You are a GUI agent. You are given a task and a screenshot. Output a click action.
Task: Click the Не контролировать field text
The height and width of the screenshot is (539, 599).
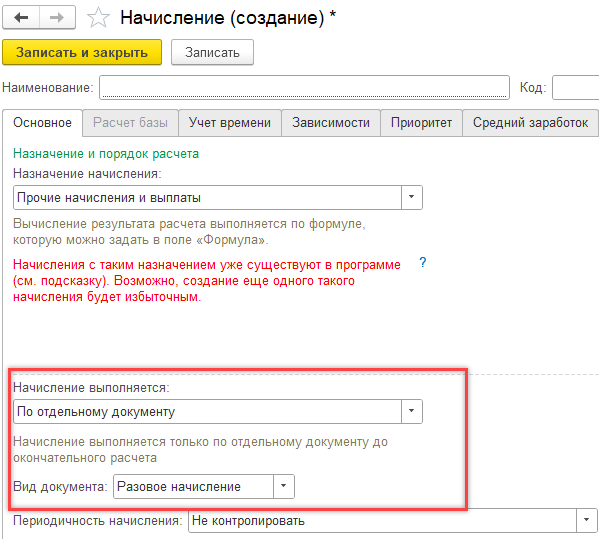coord(248,520)
